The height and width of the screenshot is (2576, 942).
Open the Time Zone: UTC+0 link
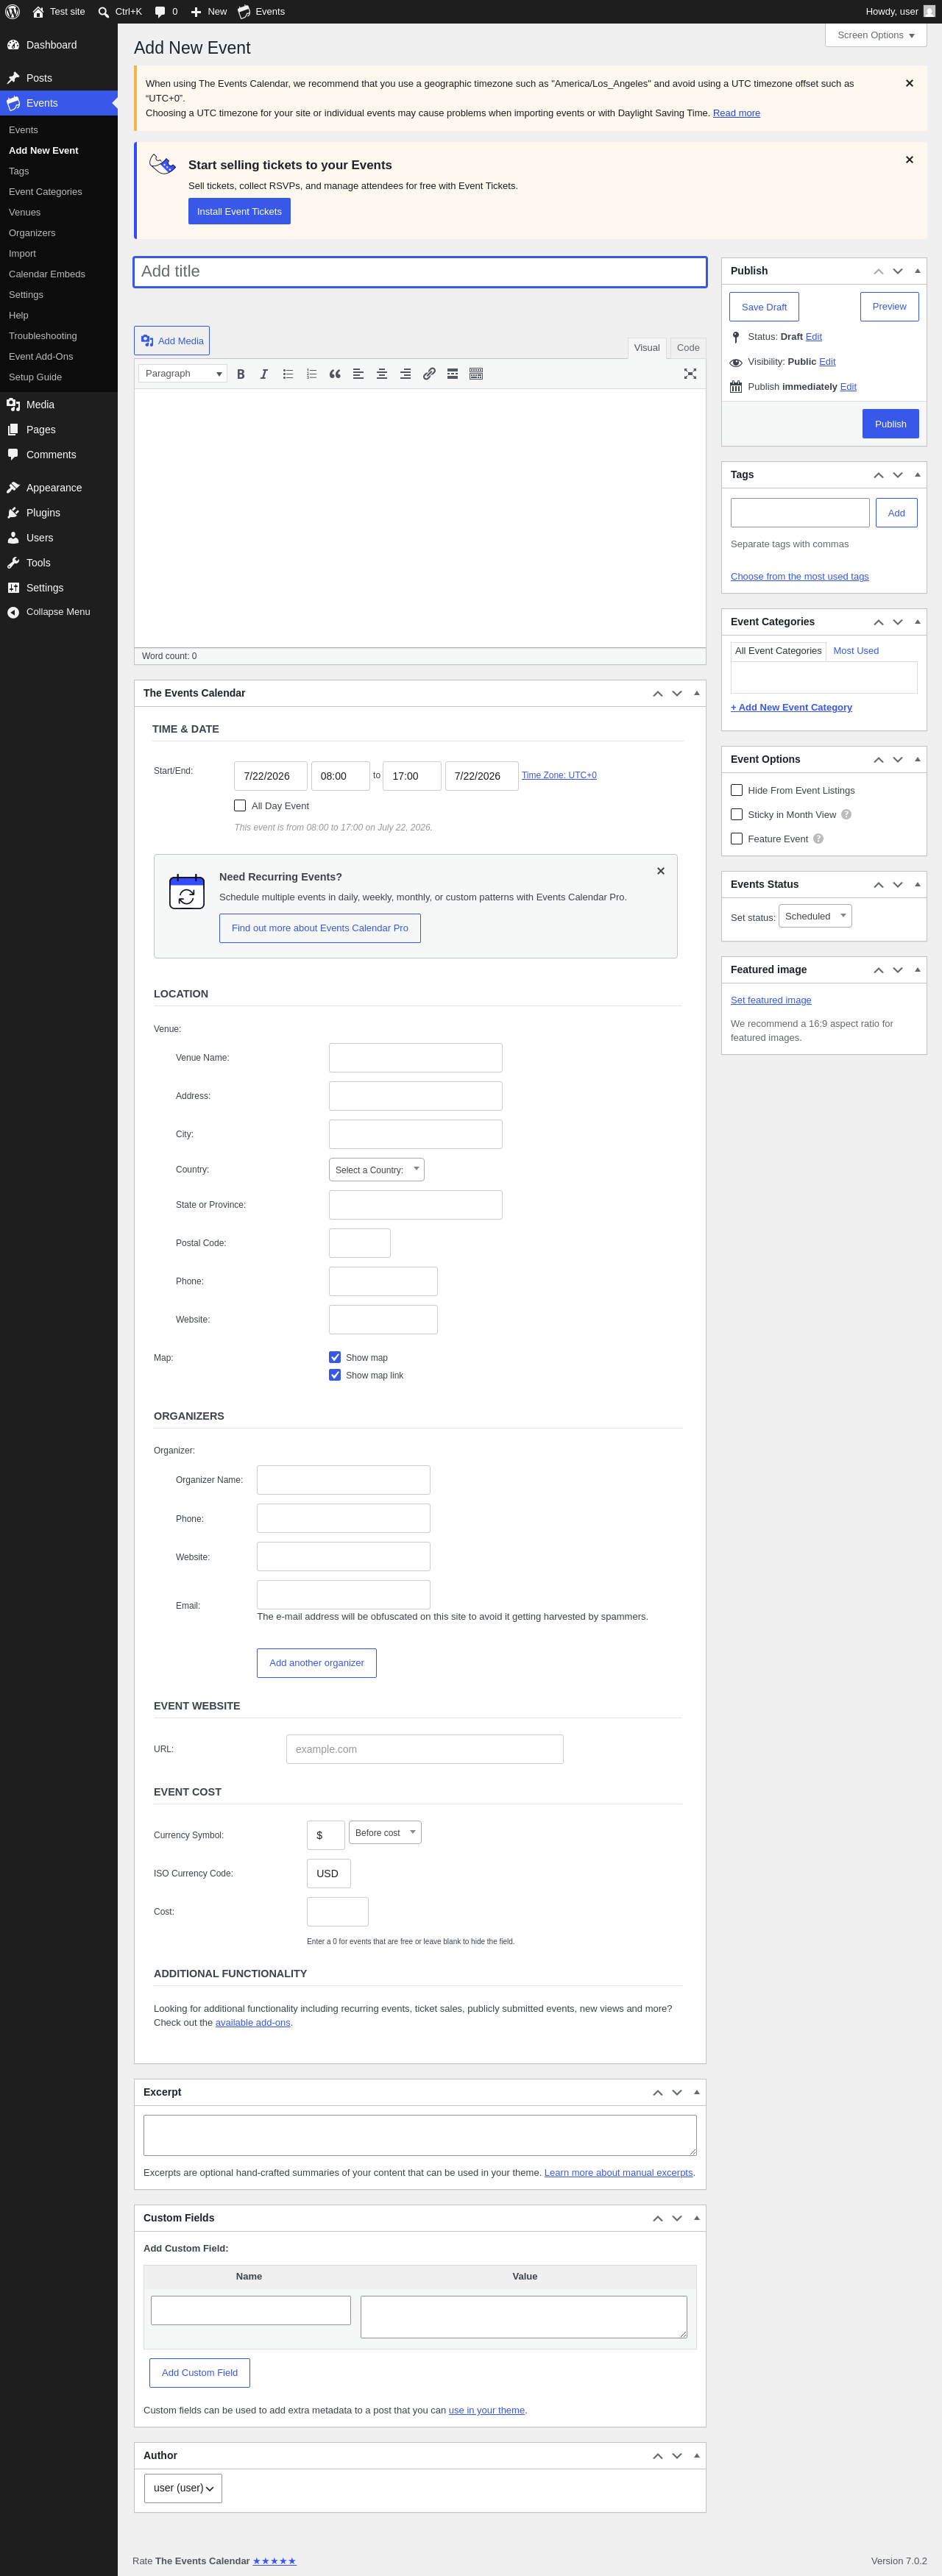pos(559,775)
